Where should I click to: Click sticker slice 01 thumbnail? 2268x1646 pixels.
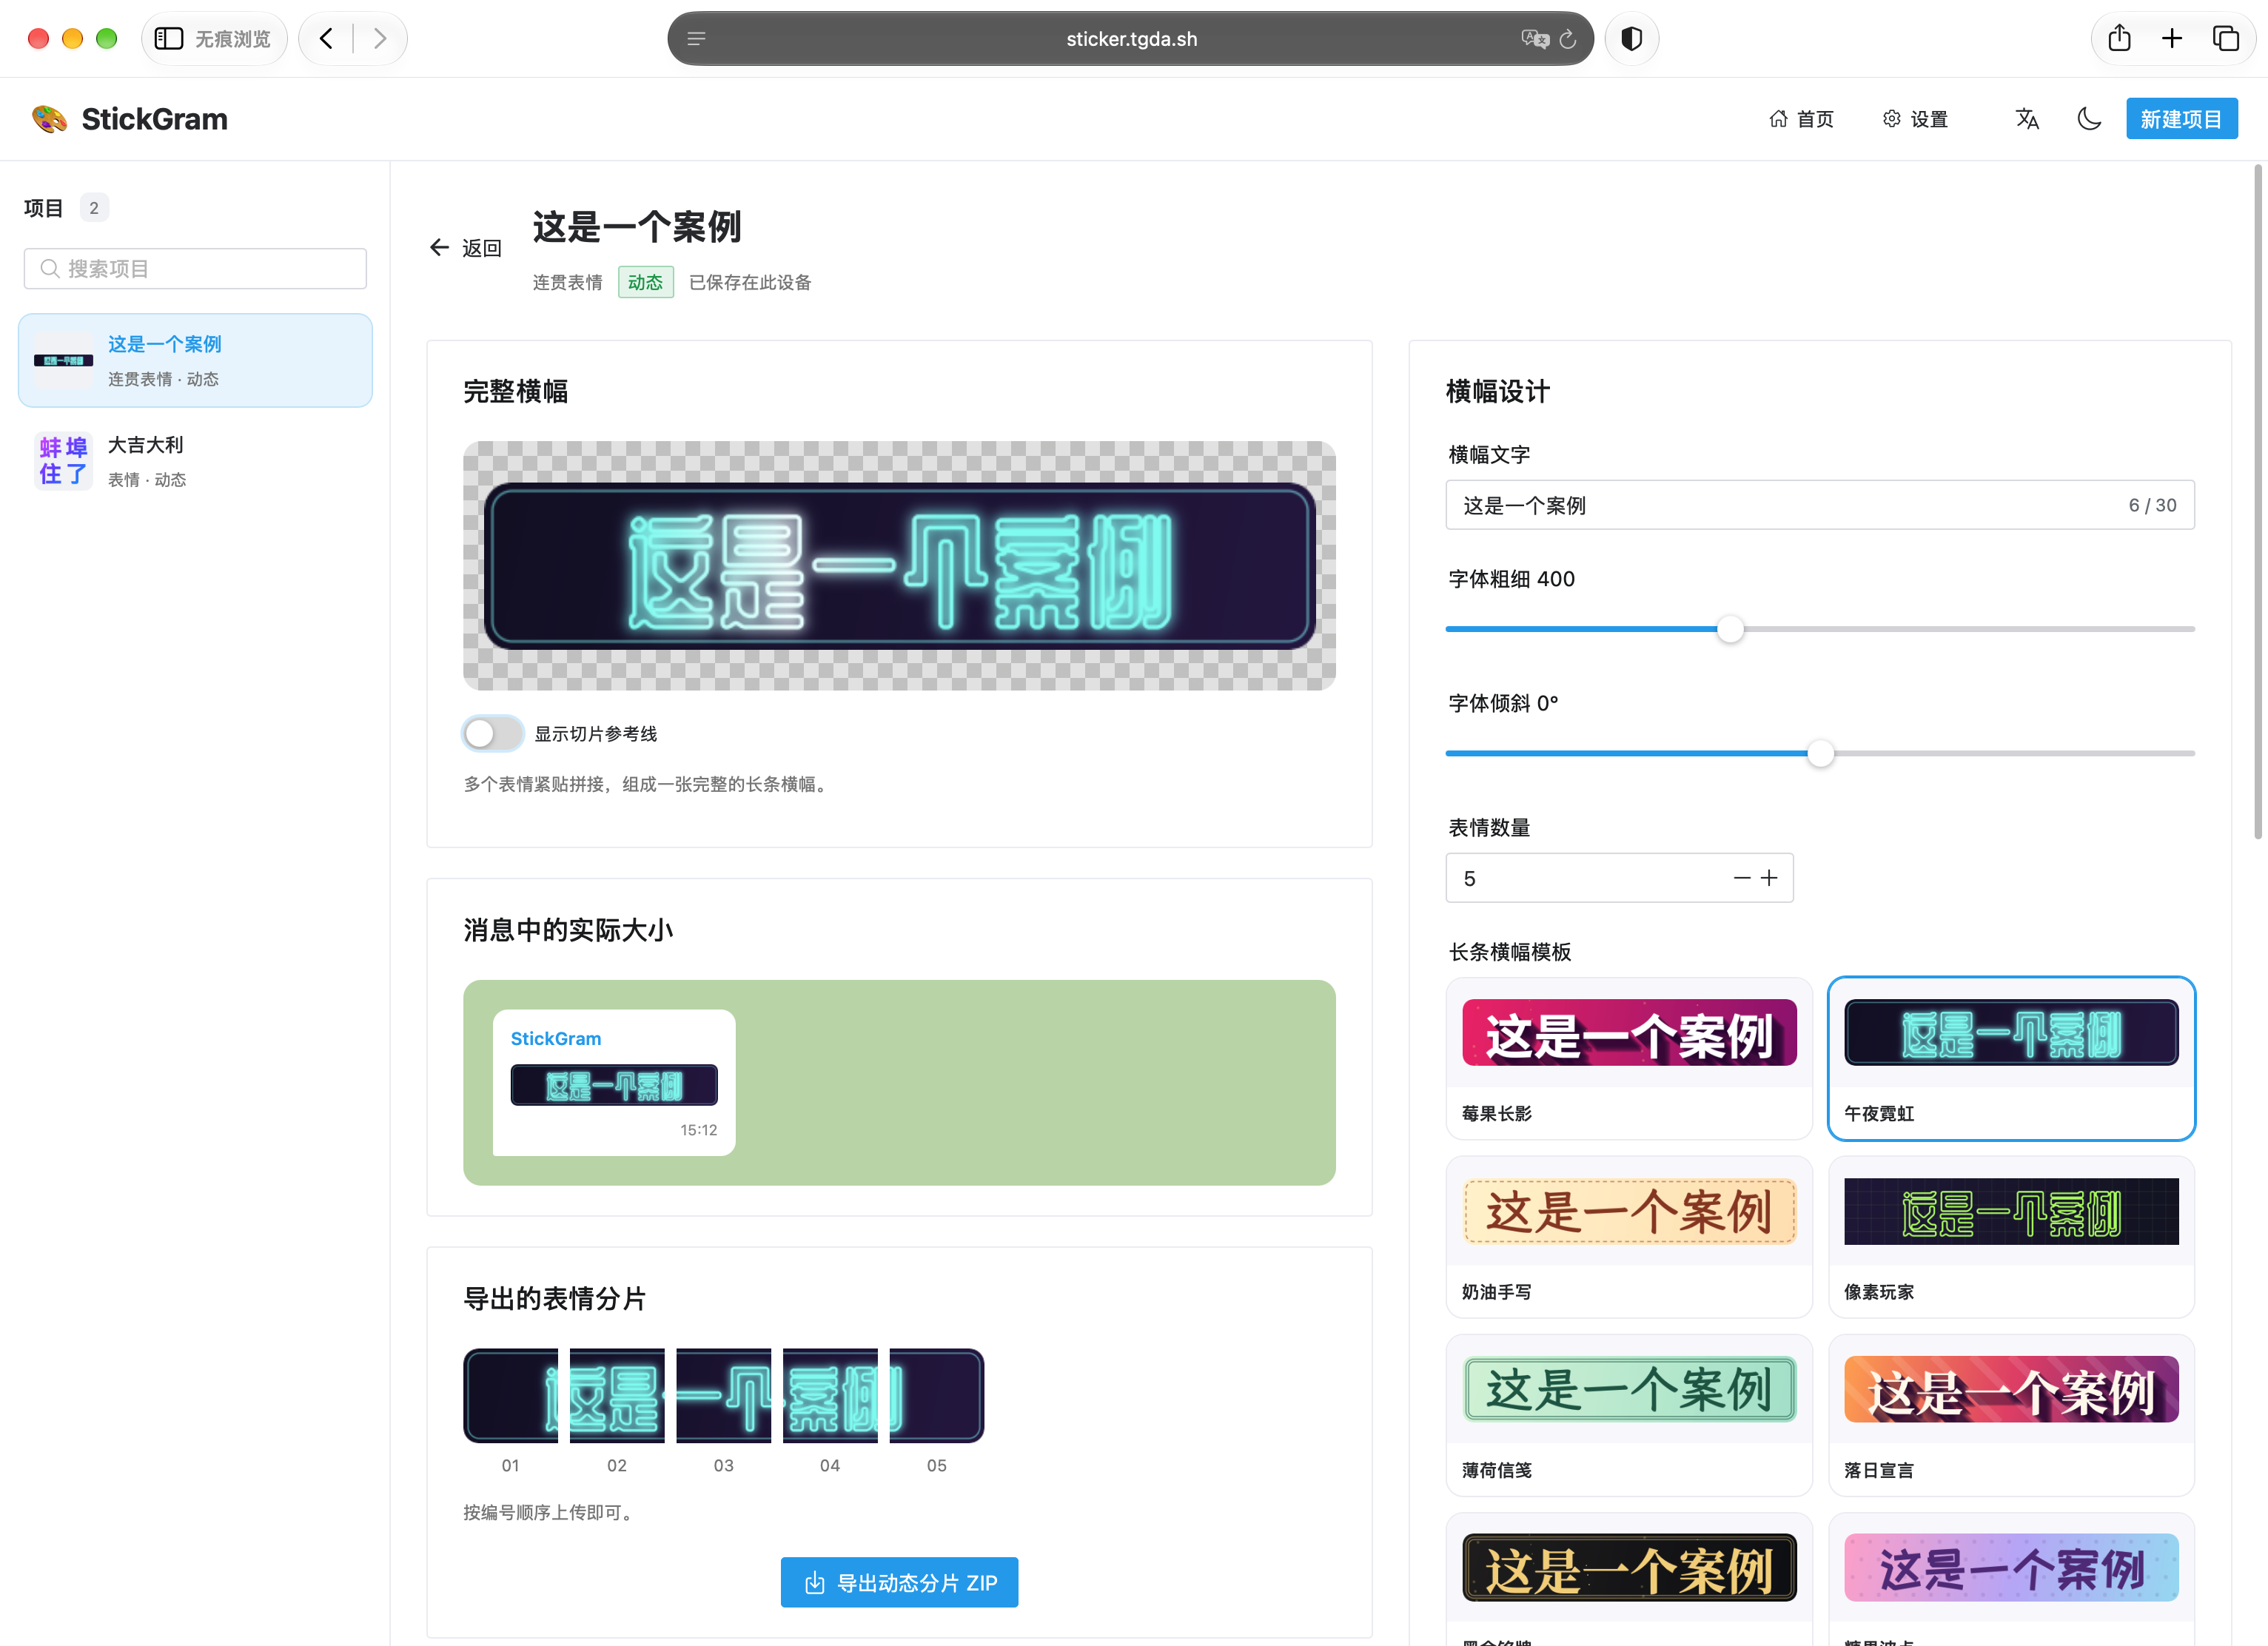[510, 1395]
